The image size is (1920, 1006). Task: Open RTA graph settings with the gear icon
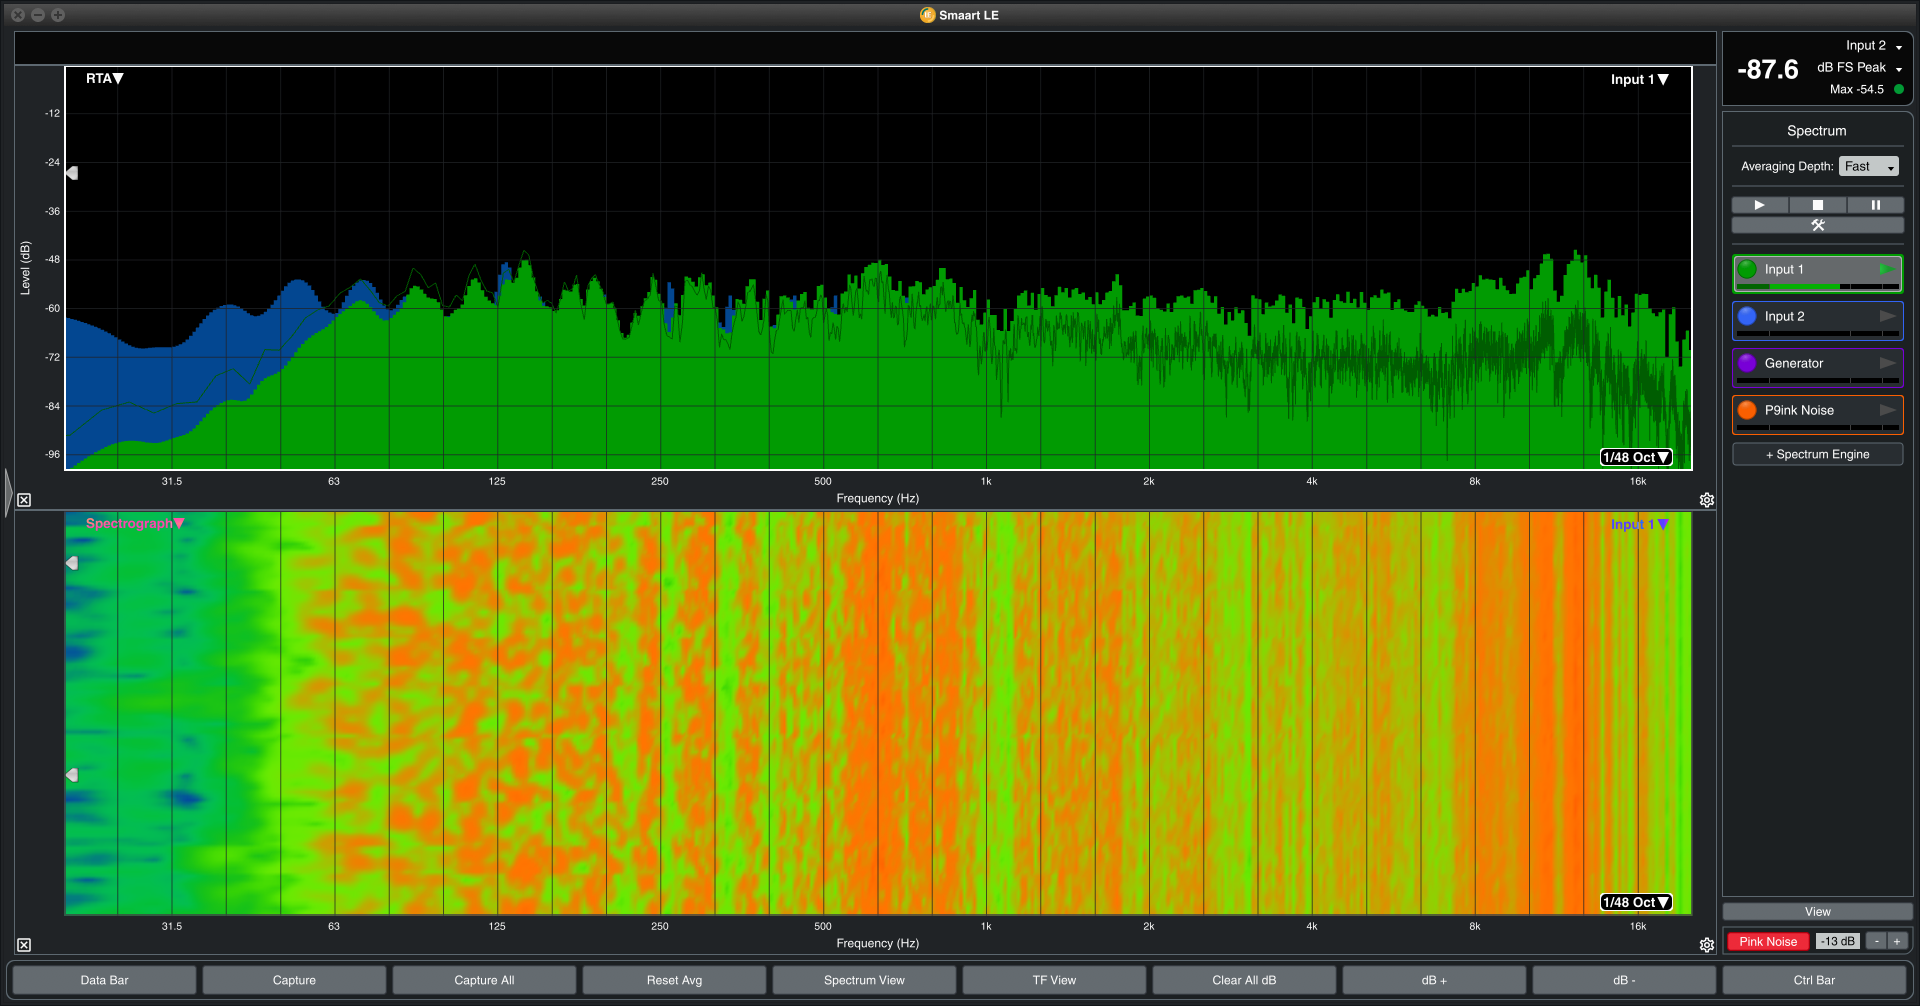click(x=1707, y=500)
